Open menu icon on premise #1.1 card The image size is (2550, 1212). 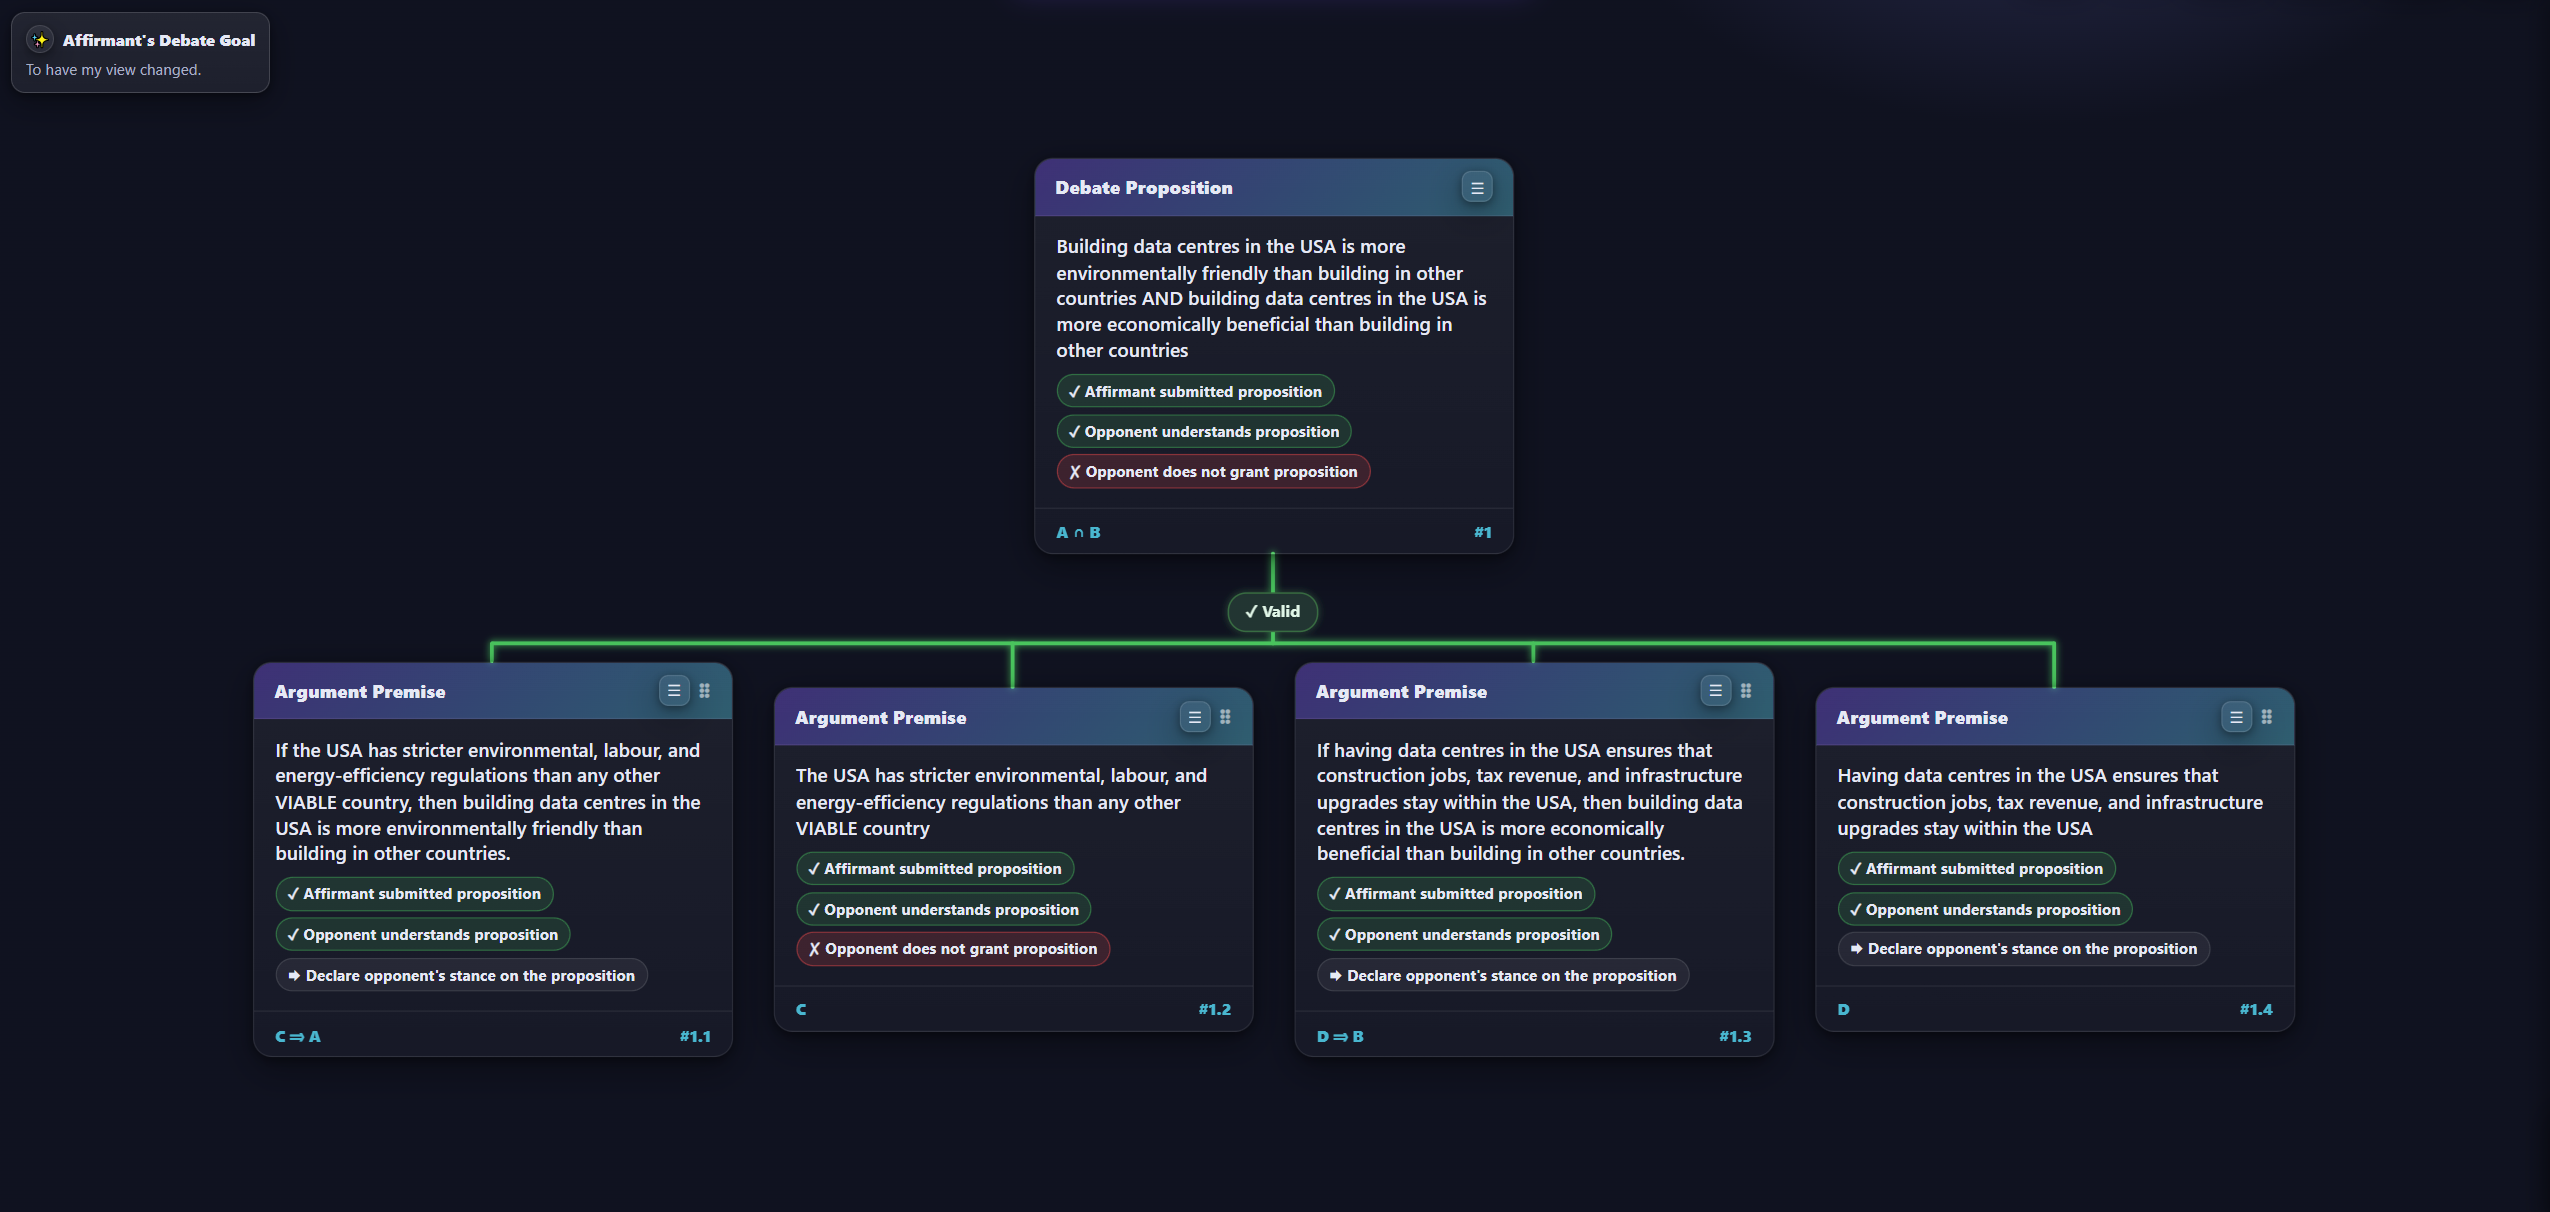(x=674, y=691)
